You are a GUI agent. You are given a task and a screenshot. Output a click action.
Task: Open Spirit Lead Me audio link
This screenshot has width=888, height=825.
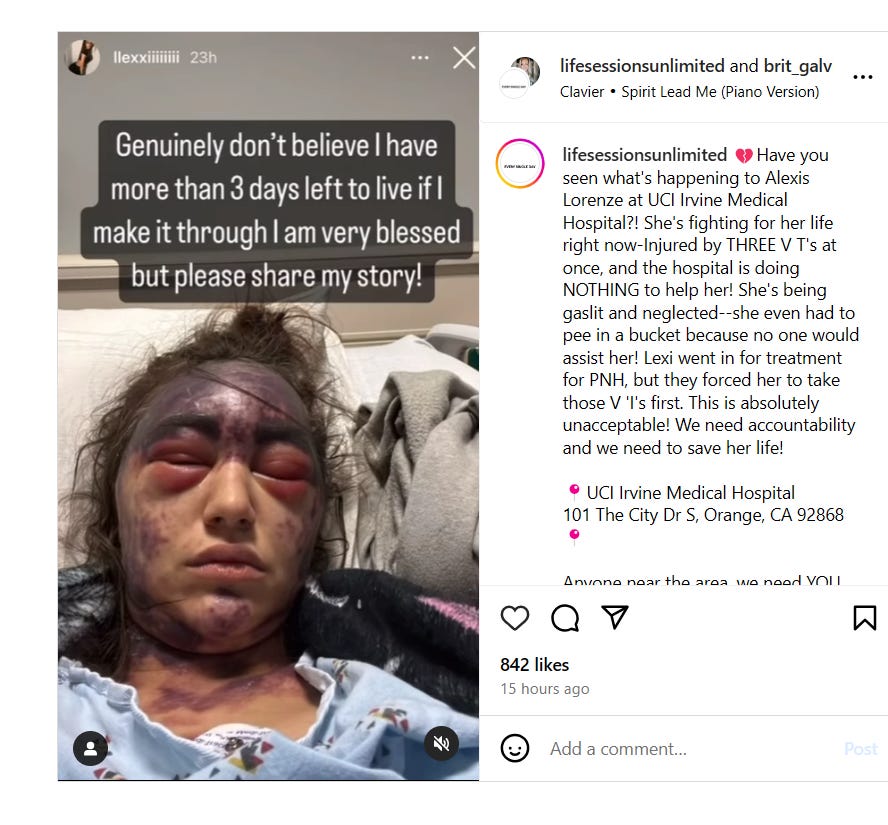(x=720, y=92)
